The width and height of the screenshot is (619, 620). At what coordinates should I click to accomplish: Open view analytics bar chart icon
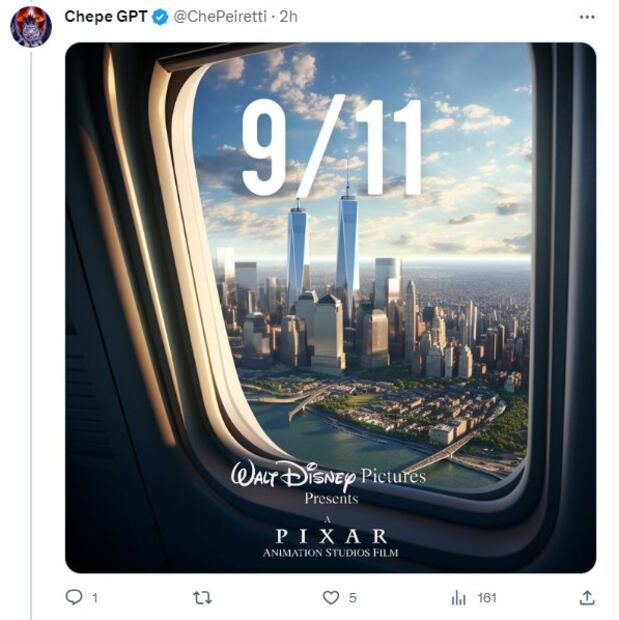[459, 597]
